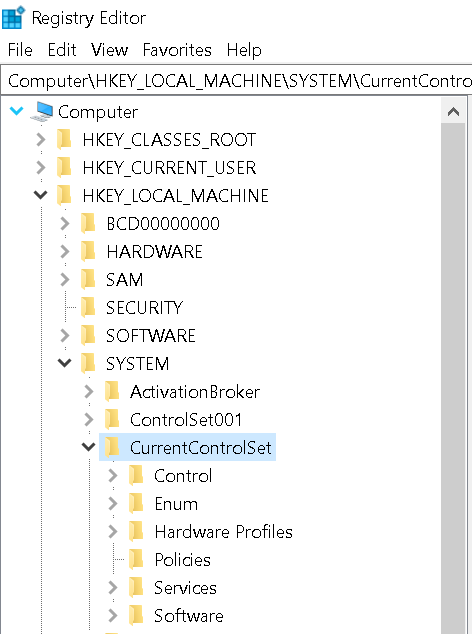Screen dimensions: 472x634
Task: Select the HKEY_CLASSES_ROOT label
Action: (169, 140)
